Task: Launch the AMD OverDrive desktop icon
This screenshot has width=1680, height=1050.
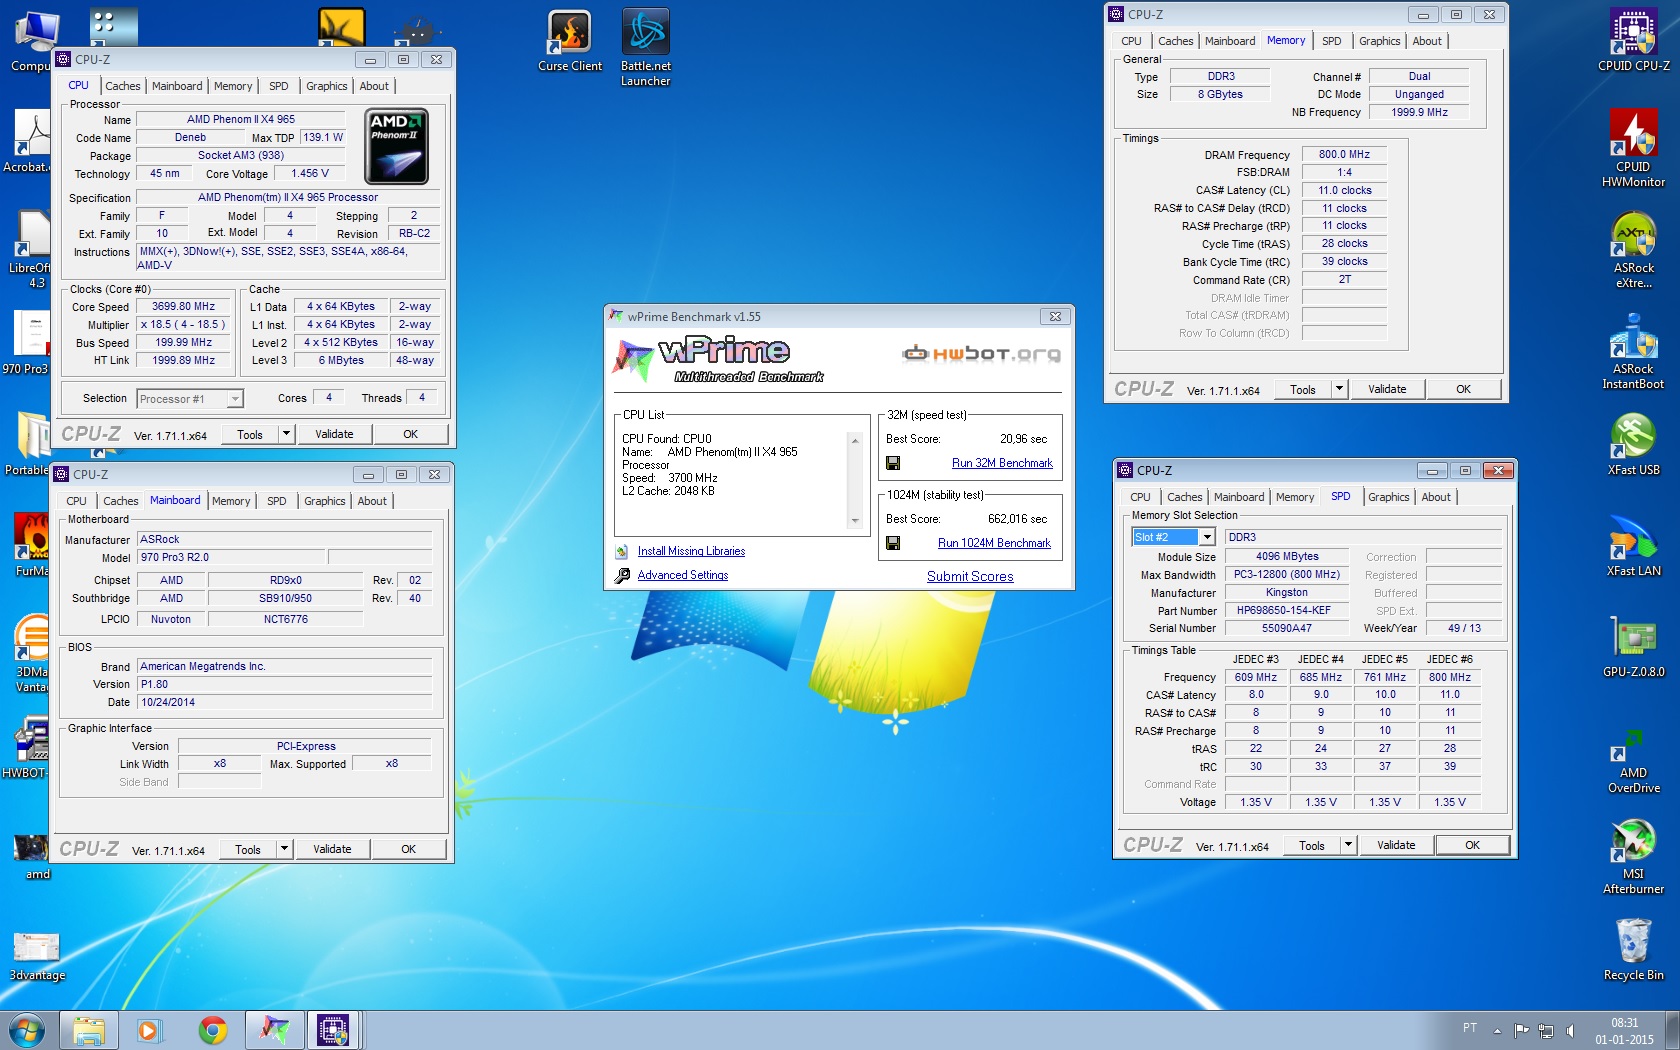Action: [x=1633, y=762]
